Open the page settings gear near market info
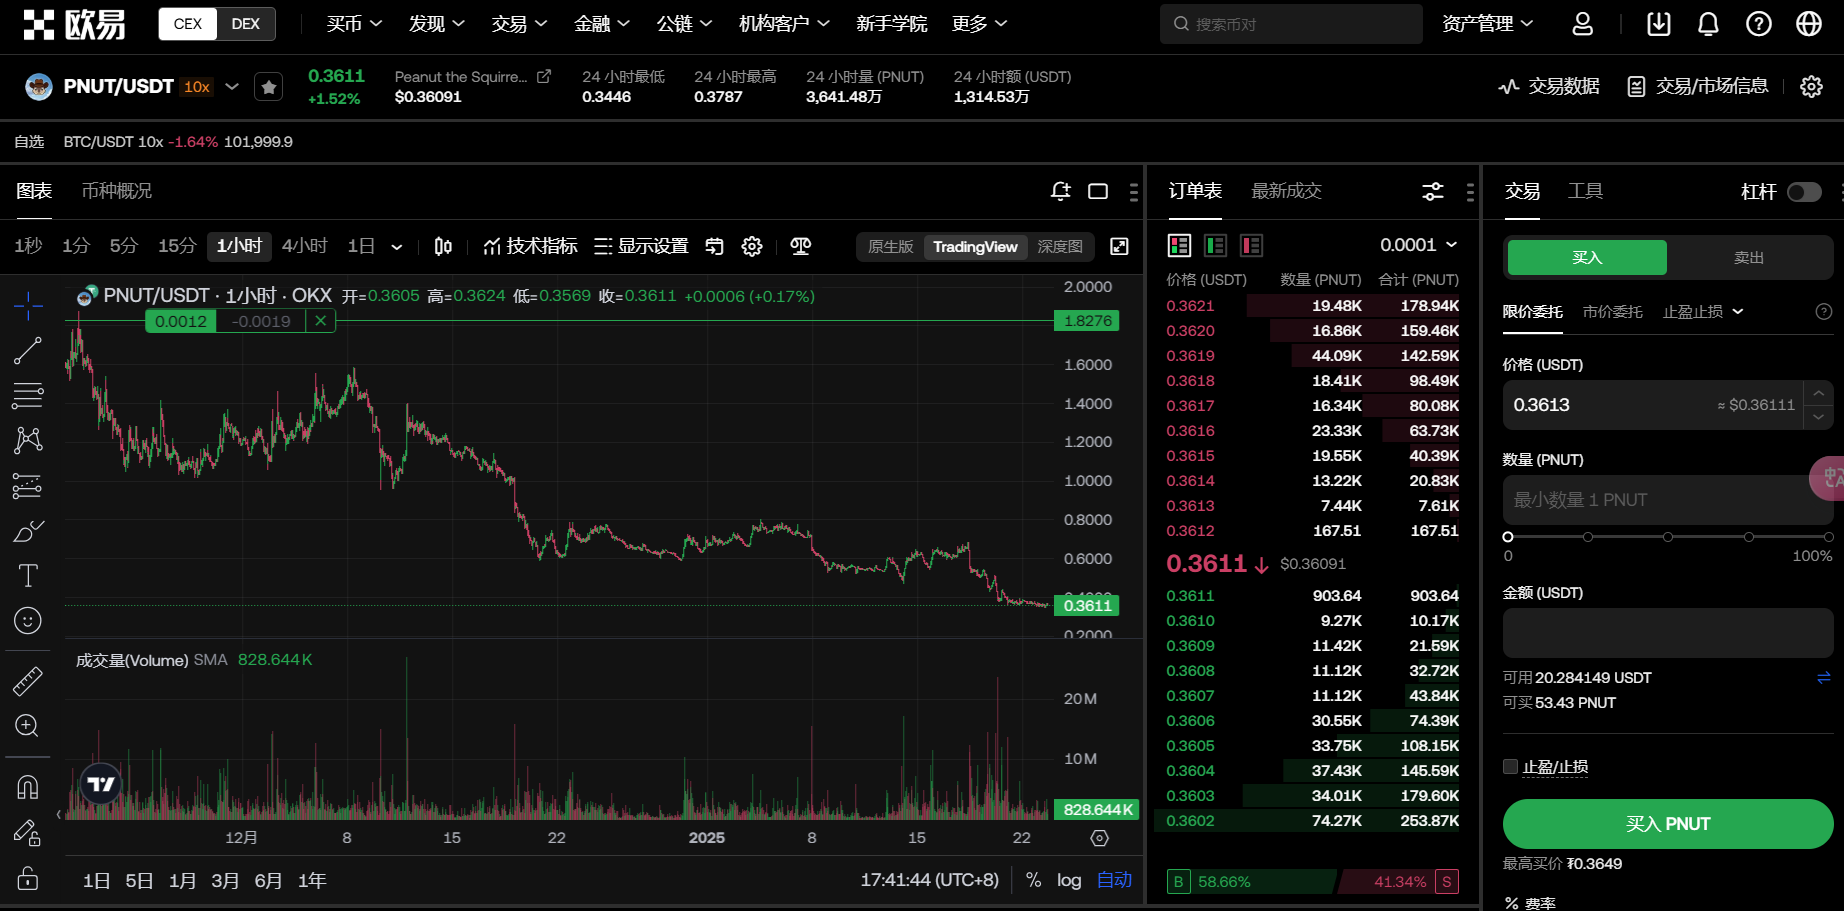1844x911 pixels. [x=1811, y=87]
